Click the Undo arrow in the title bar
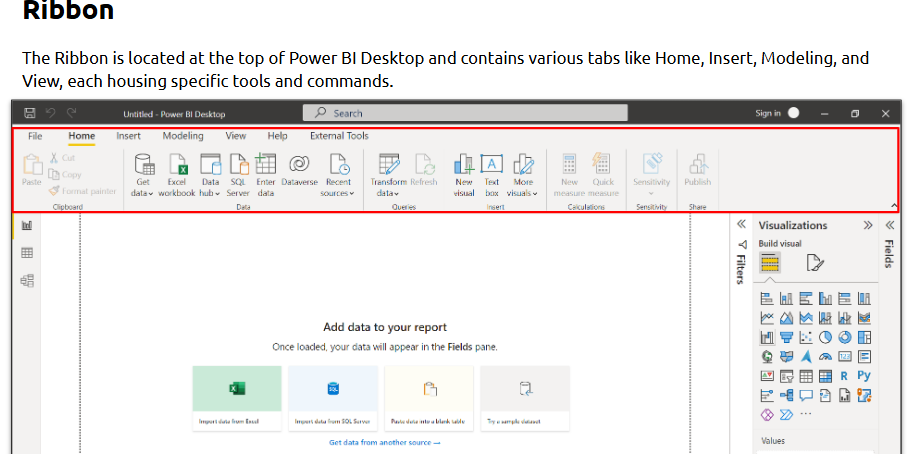The image size is (913, 454). [x=51, y=113]
